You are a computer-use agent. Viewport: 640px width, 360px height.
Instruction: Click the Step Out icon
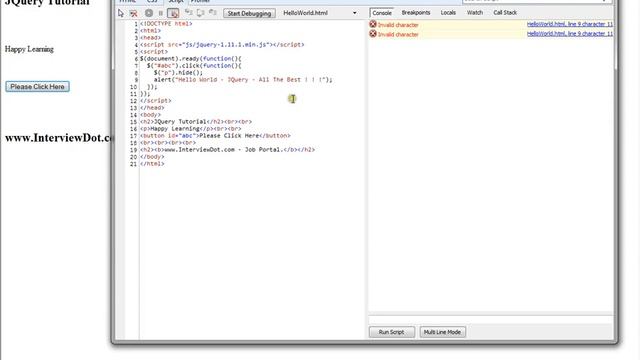[x=213, y=13]
